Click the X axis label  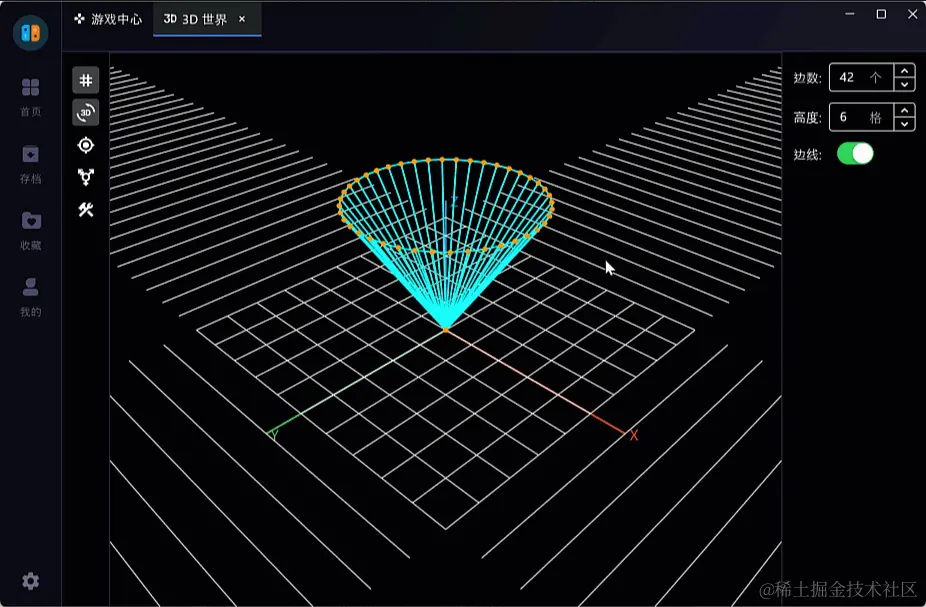click(x=634, y=436)
